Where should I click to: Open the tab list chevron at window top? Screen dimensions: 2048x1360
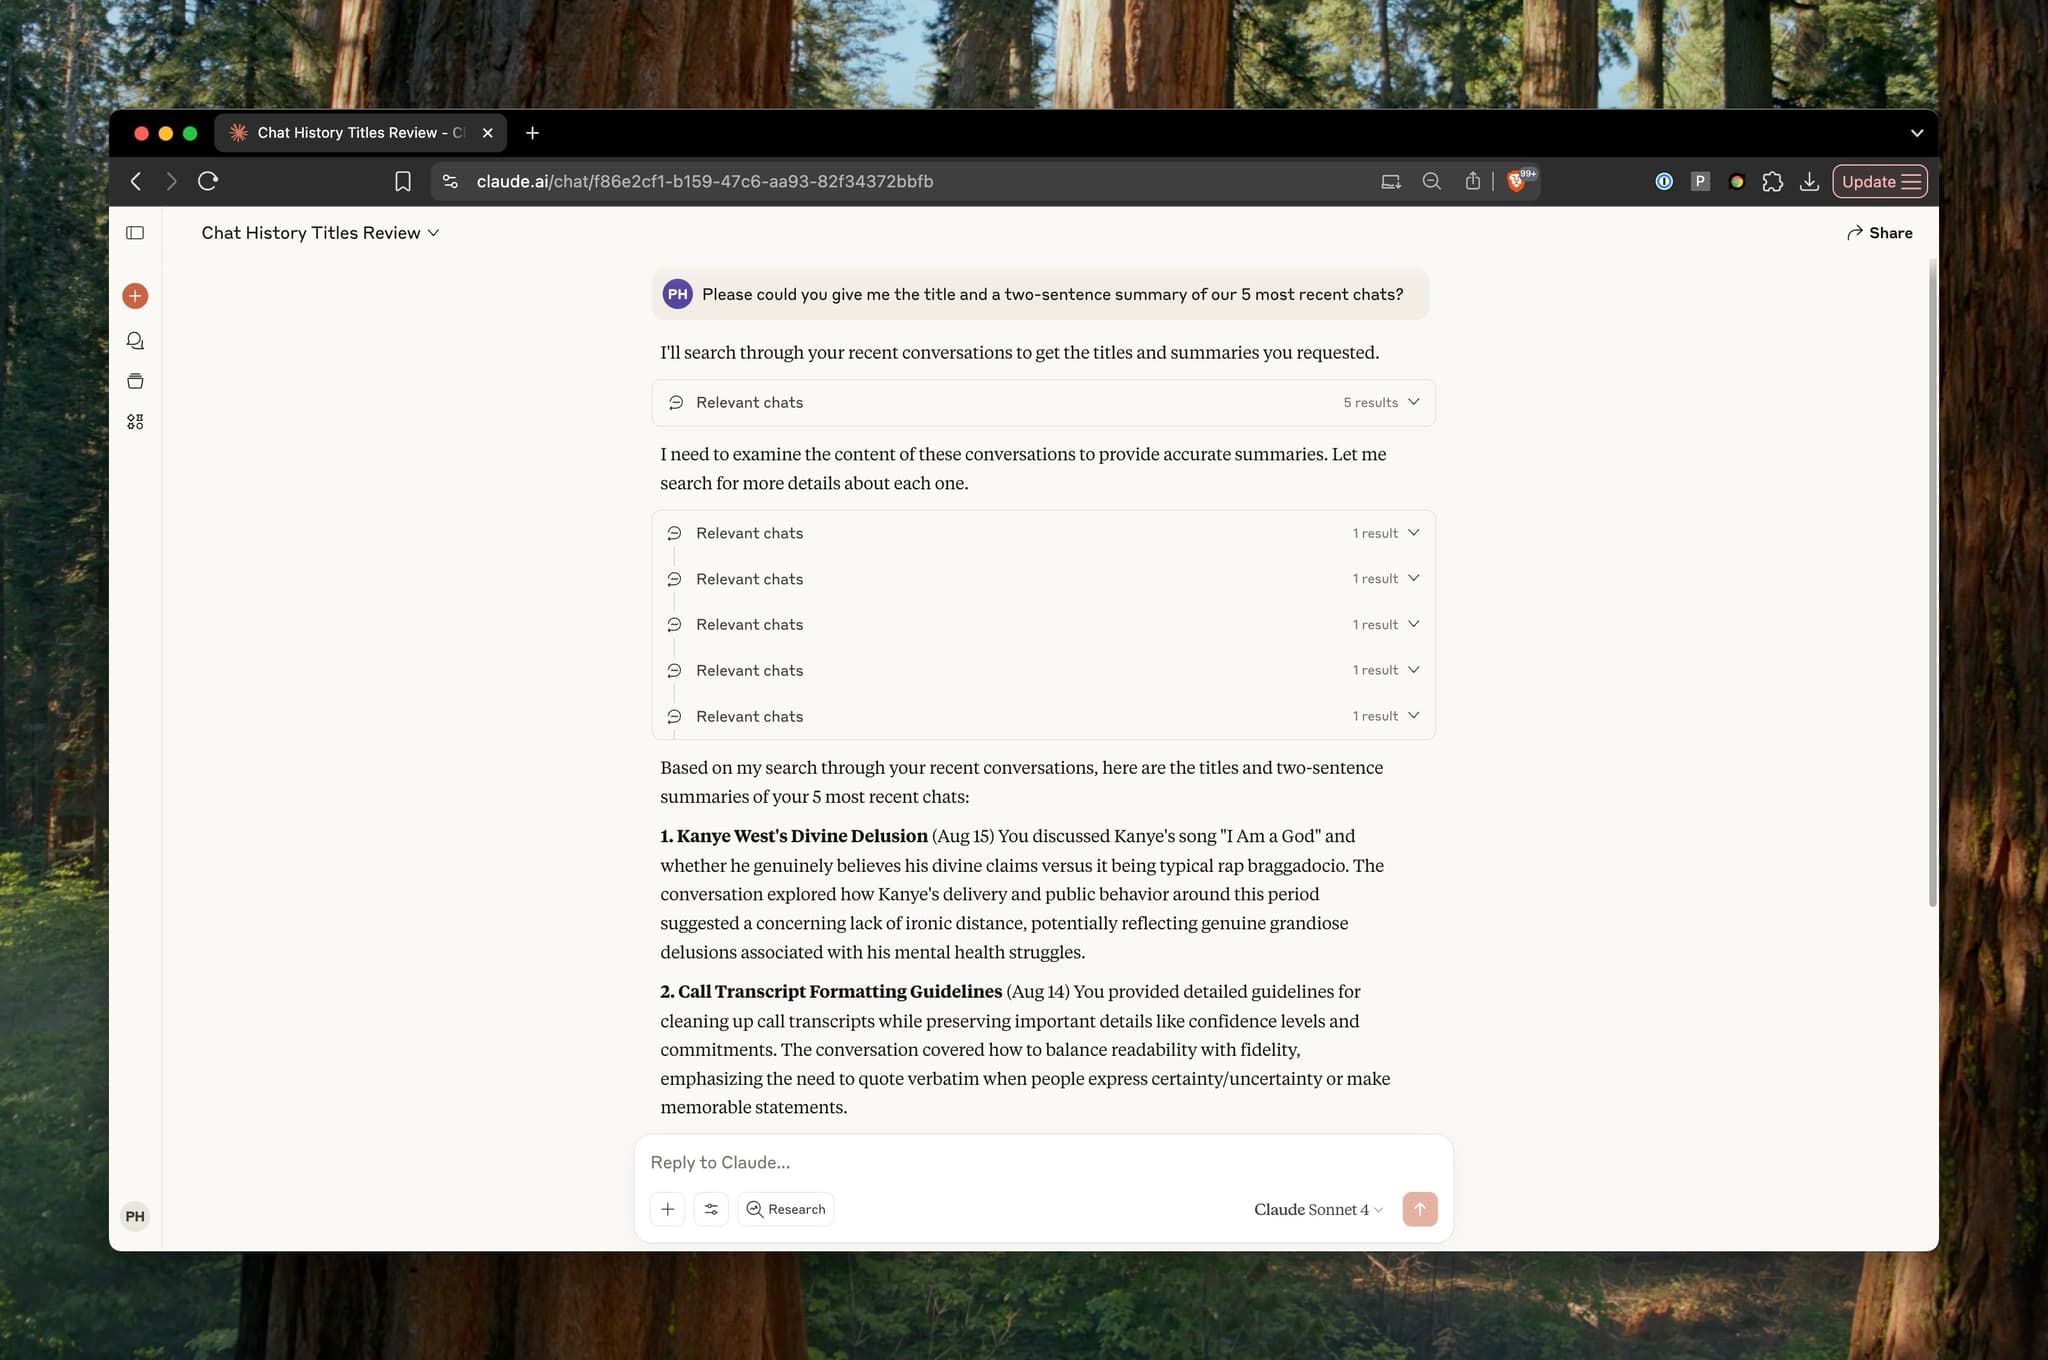click(1917, 133)
